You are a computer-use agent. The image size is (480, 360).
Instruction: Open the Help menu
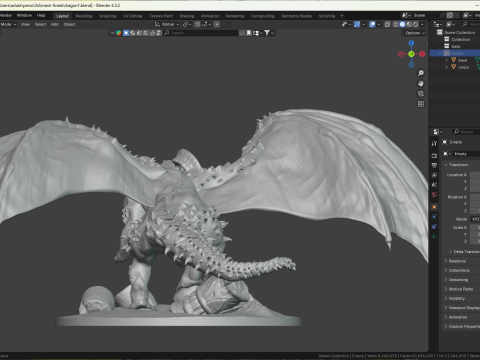[41, 15]
